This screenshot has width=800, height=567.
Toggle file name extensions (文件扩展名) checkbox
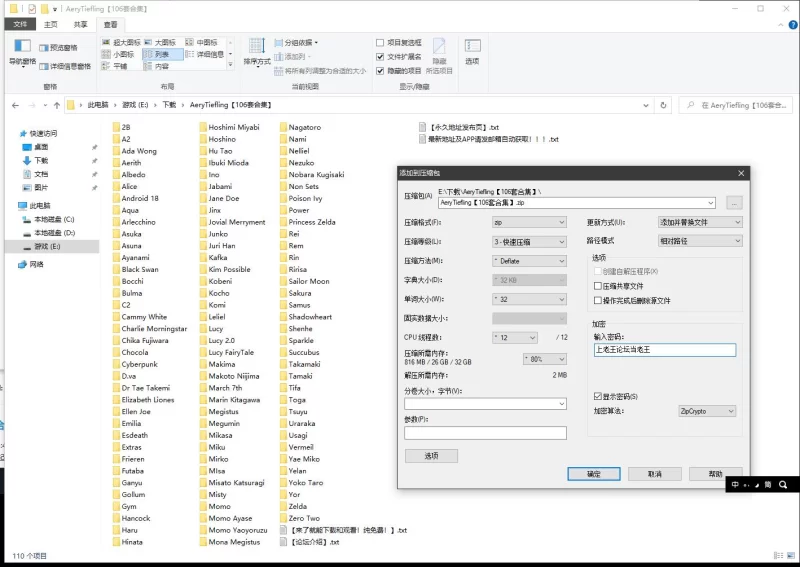(x=380, y=57)
